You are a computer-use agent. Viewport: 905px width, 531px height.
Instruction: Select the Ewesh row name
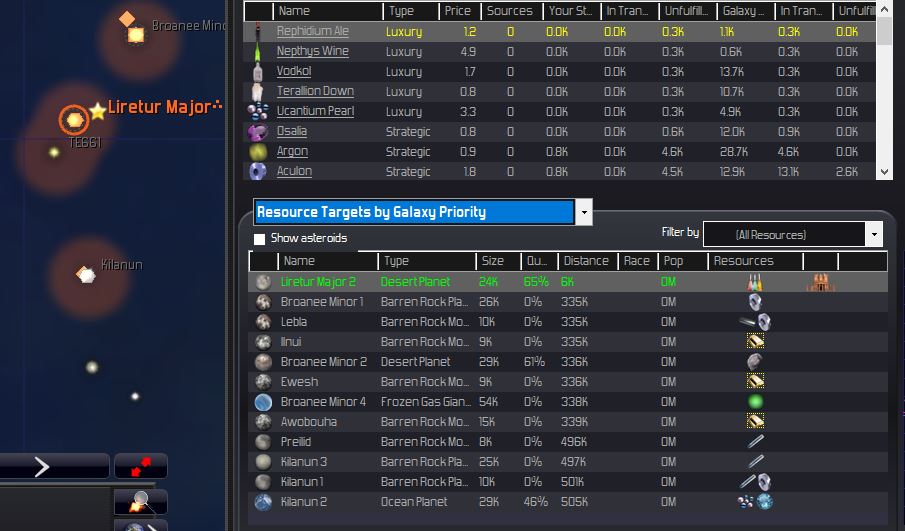[299, 382]
